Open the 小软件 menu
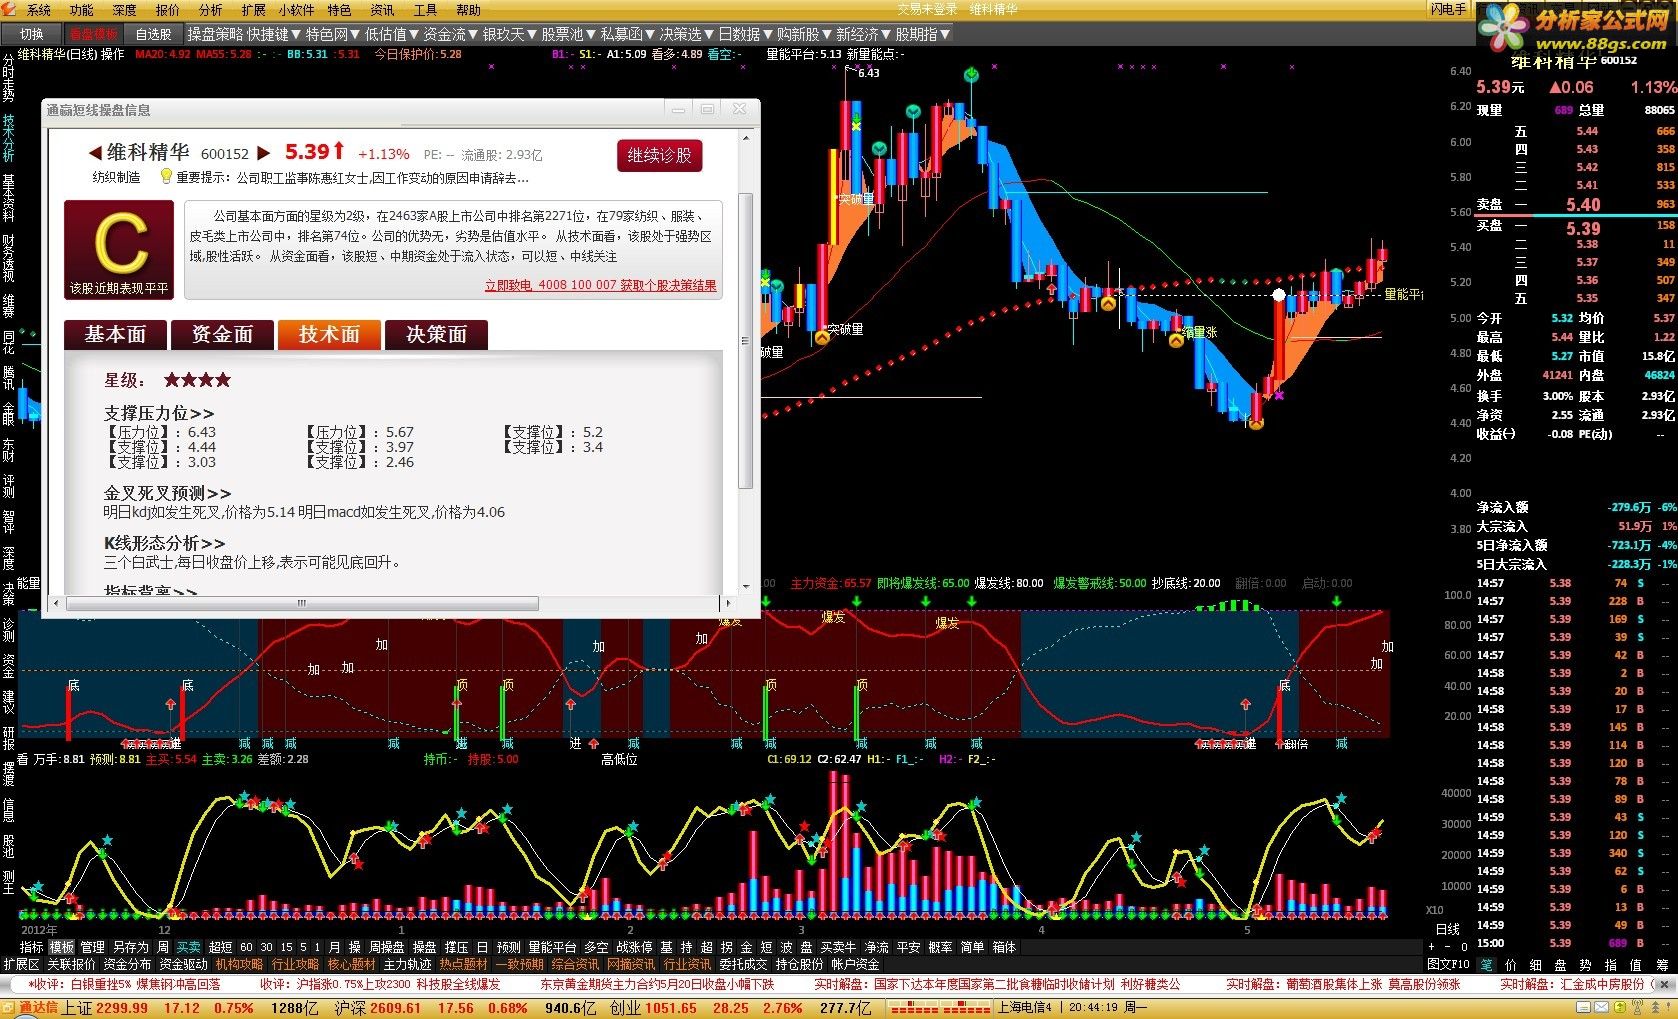Screen dimensions: 1678x1019 (296, 10)
